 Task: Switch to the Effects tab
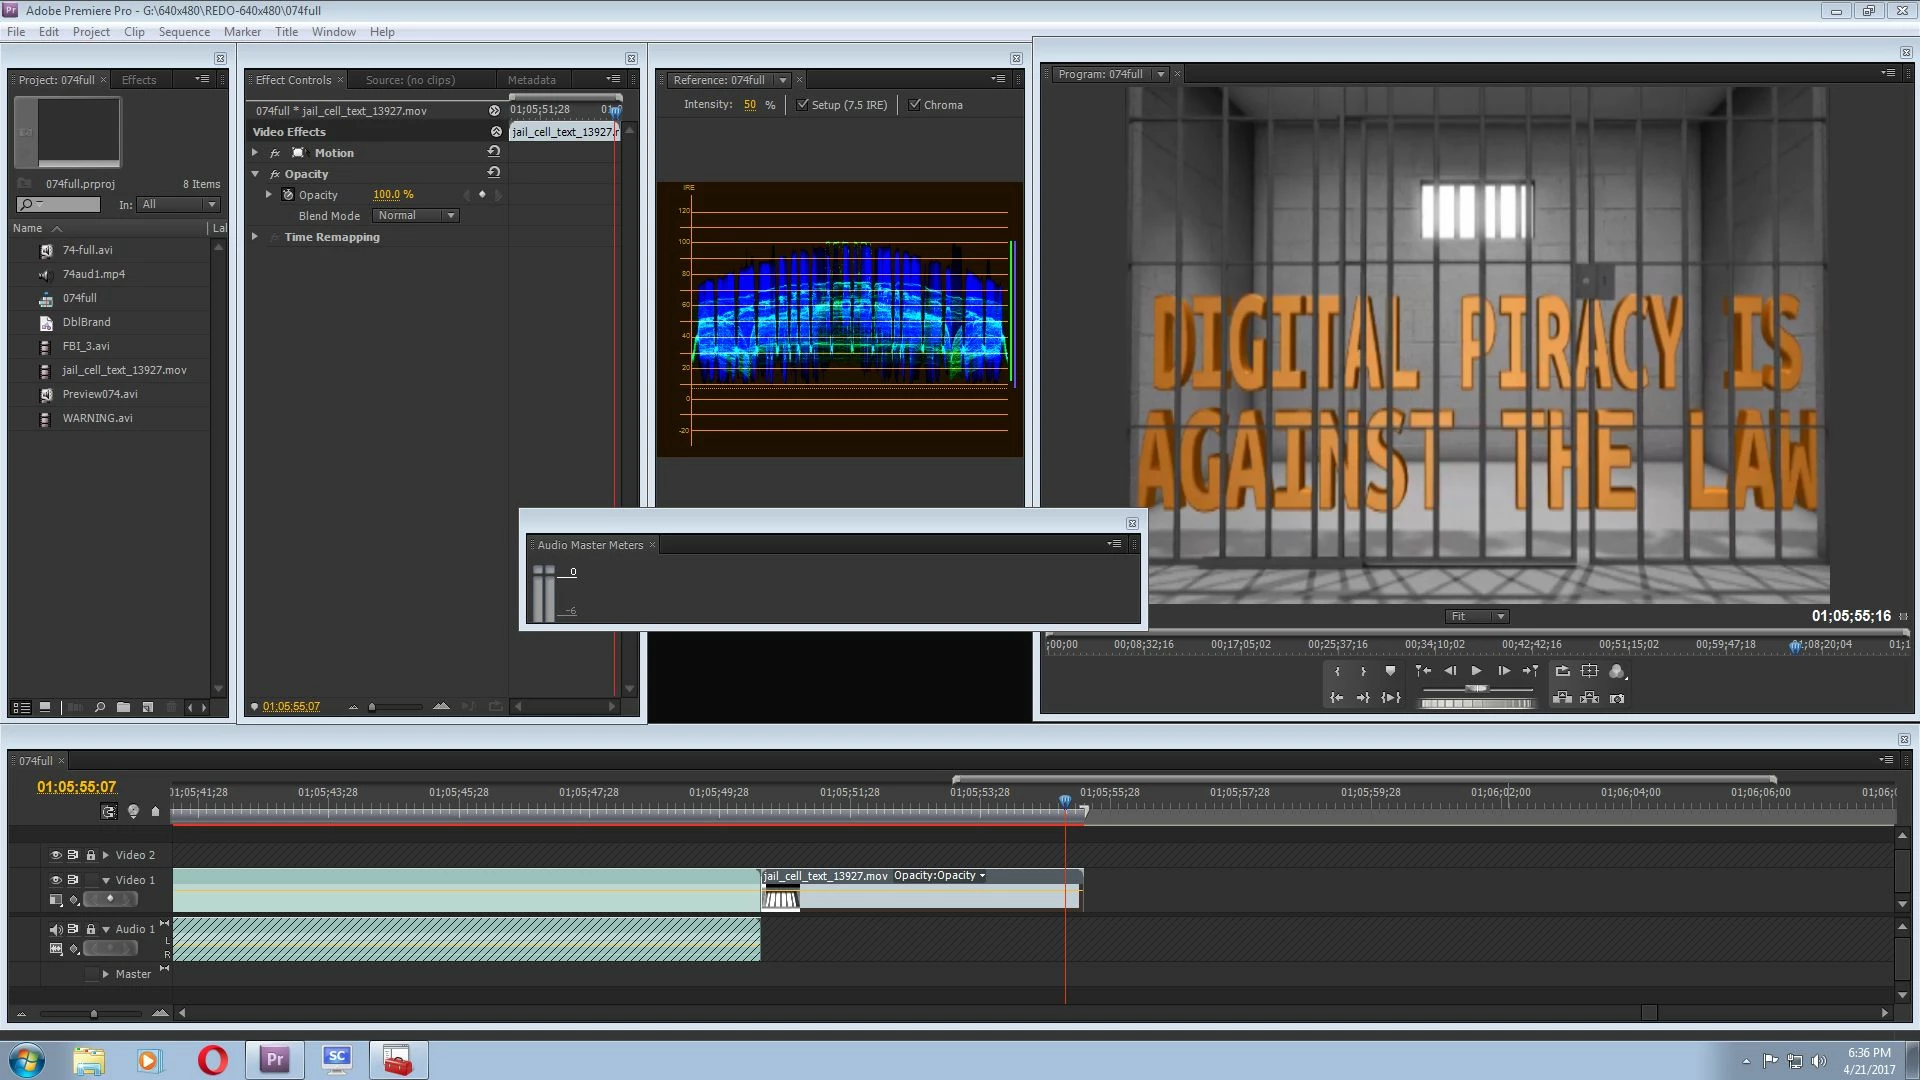[x=139, y=80]
